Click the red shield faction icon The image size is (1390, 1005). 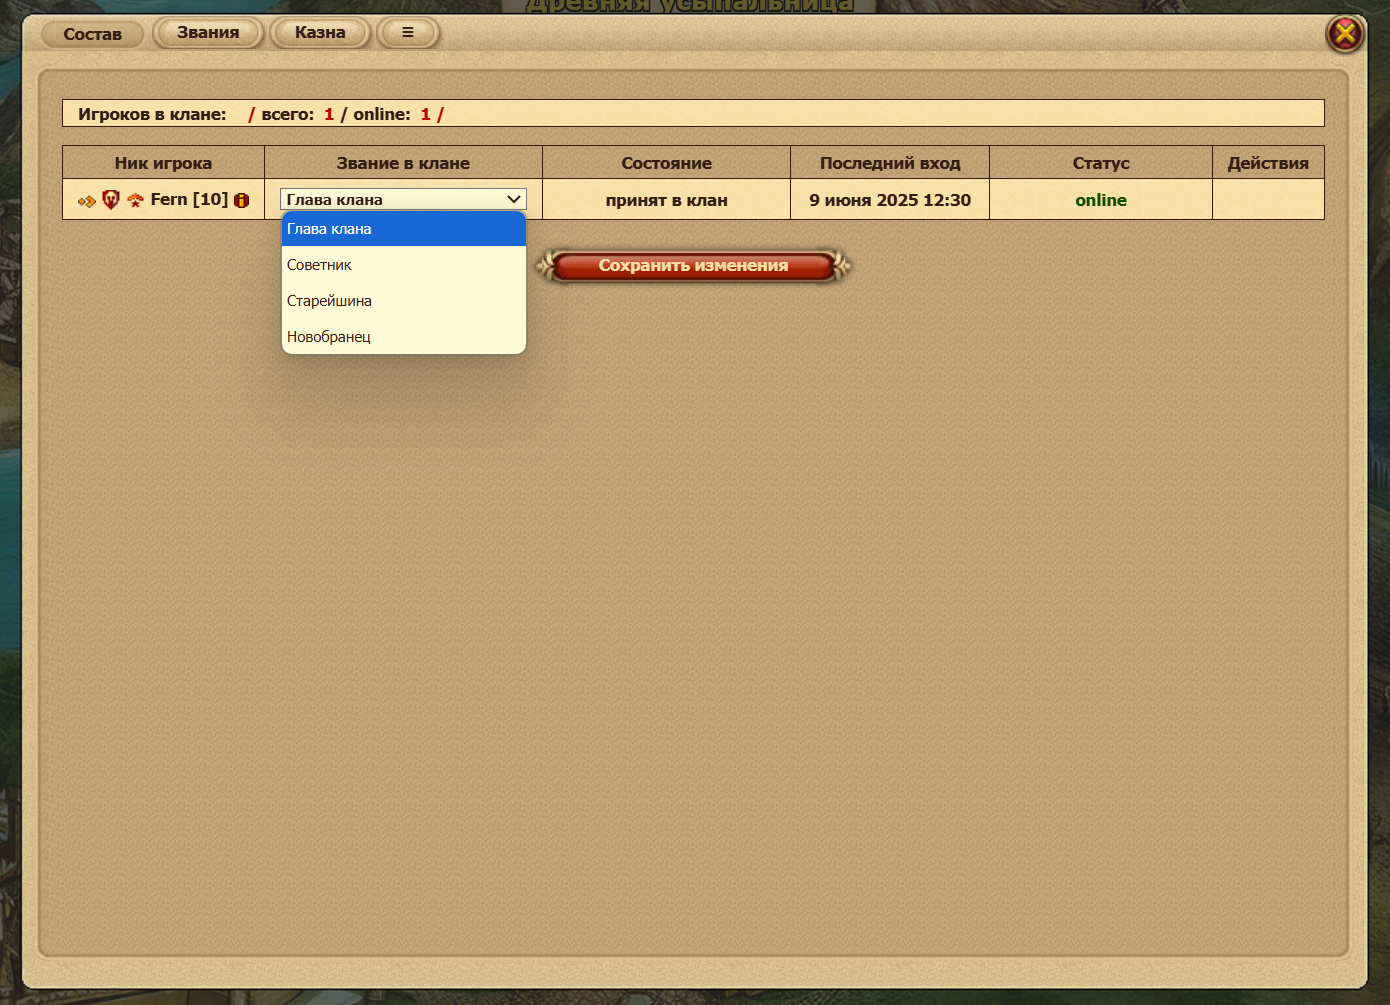click(111, 200)
